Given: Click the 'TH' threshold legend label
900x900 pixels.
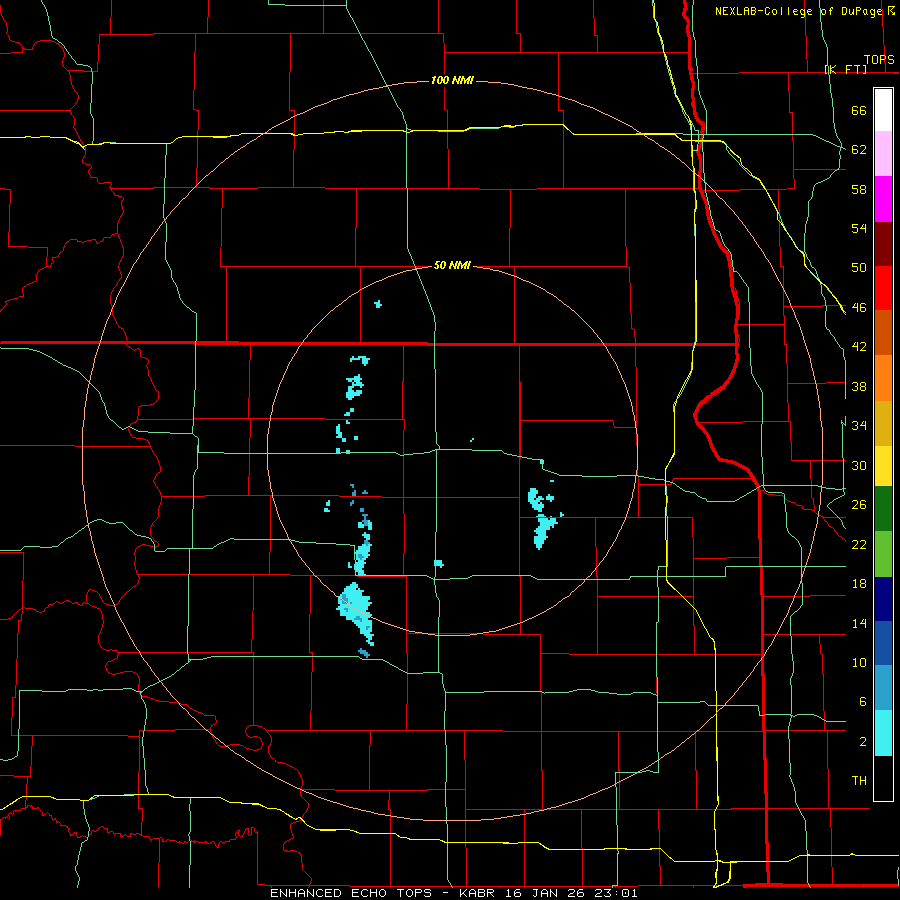Looking at the screenshot, I should 859,781.
